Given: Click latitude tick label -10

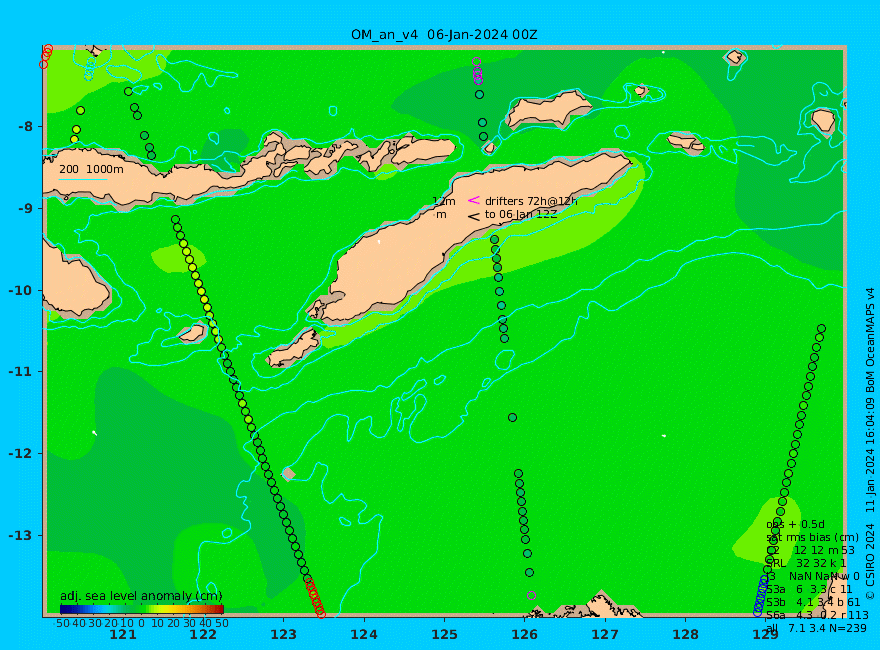Looking at the screenshot, I should click(x=21, y=290).
